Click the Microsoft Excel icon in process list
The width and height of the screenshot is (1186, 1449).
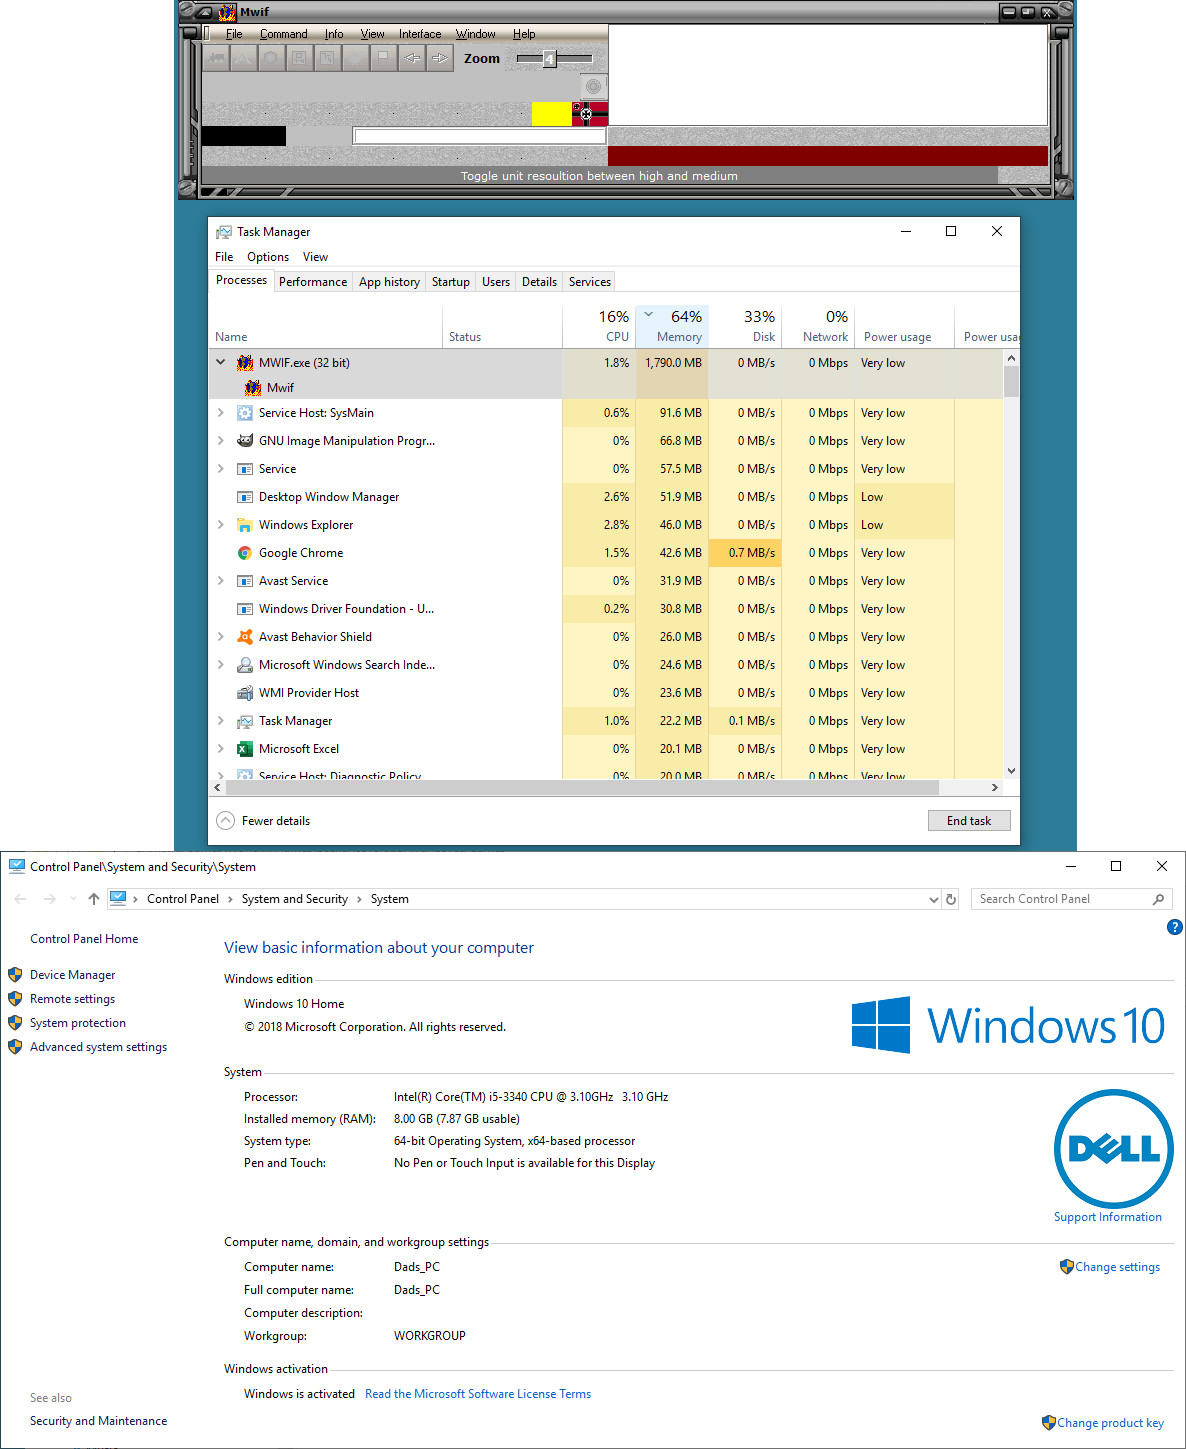click(245, 749)
